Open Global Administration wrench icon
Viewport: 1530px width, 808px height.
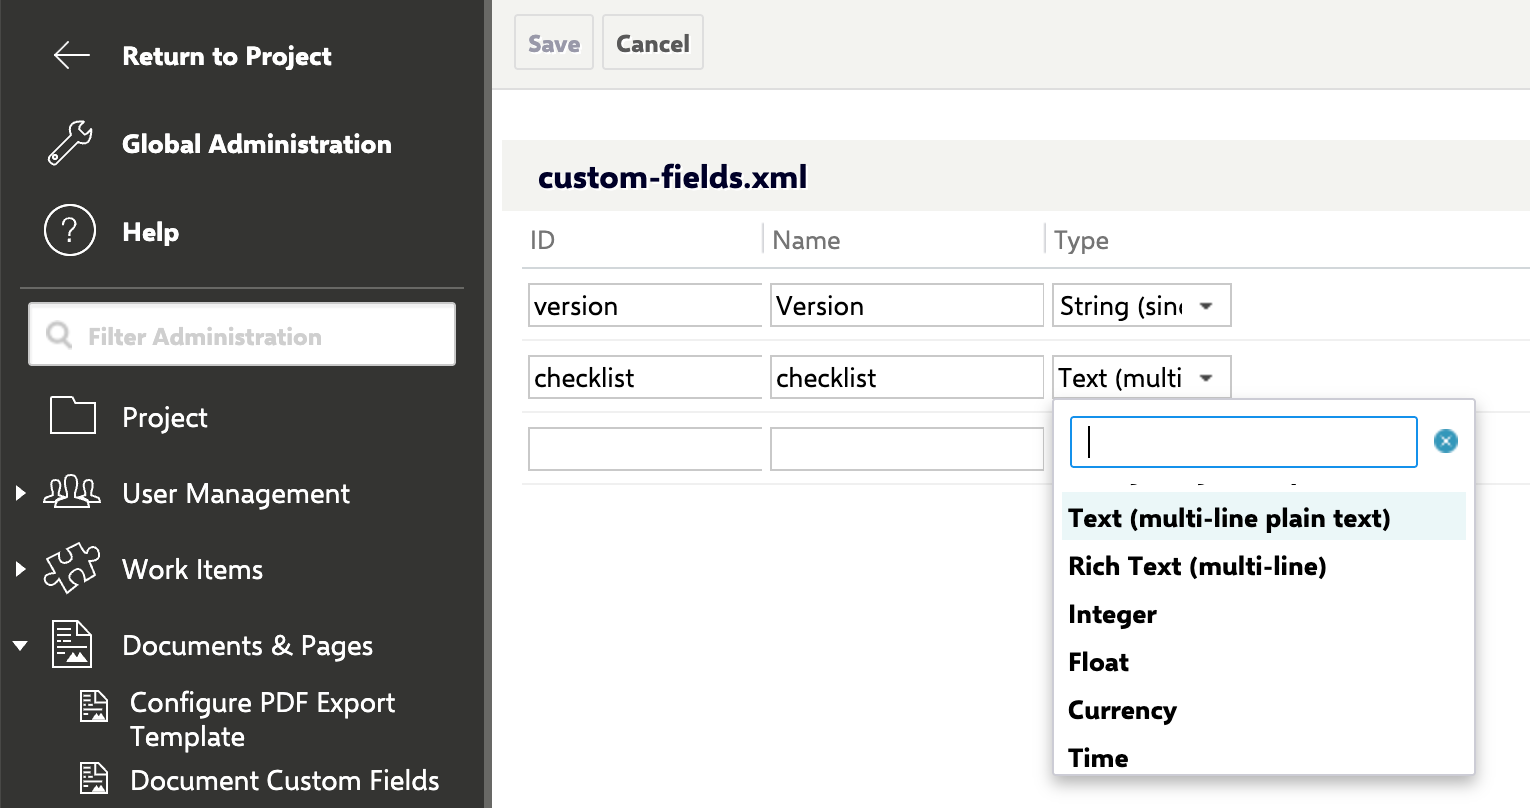pos(71,144)
